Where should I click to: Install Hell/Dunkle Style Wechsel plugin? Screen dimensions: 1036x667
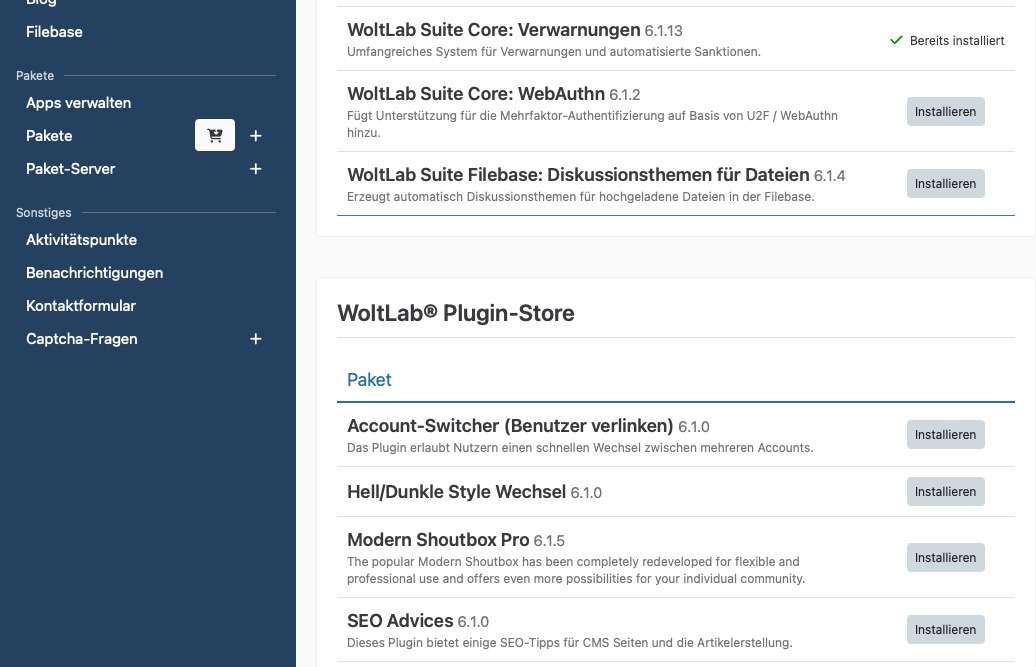click(x=945, y=492)
